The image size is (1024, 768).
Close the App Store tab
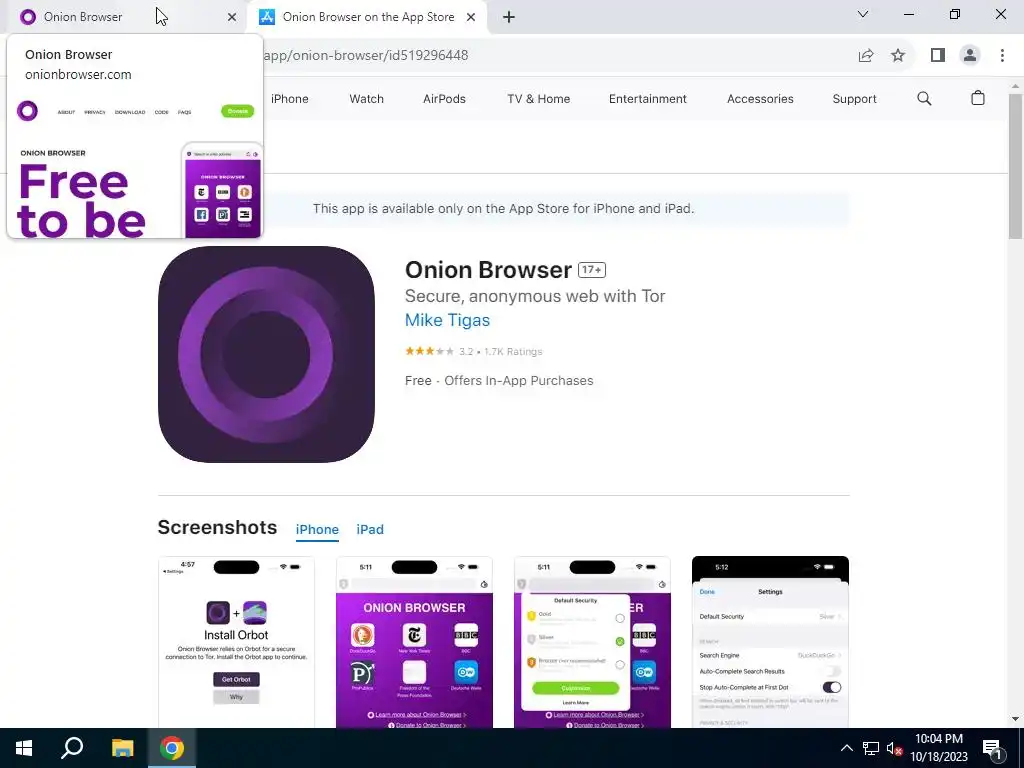pos(471,18)
